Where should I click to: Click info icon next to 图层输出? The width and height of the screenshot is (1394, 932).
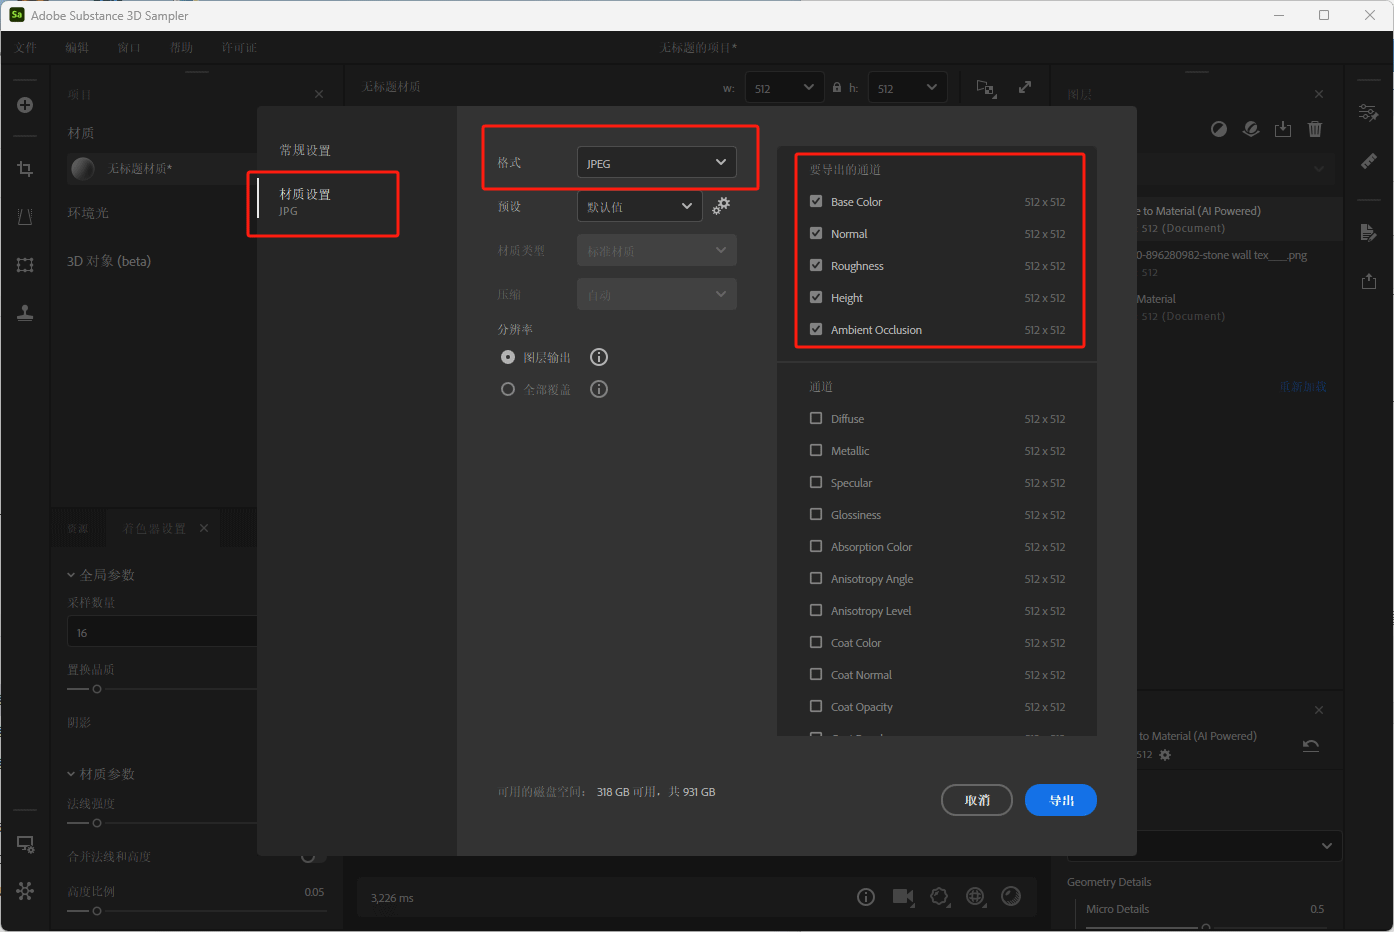pos(599,357)
